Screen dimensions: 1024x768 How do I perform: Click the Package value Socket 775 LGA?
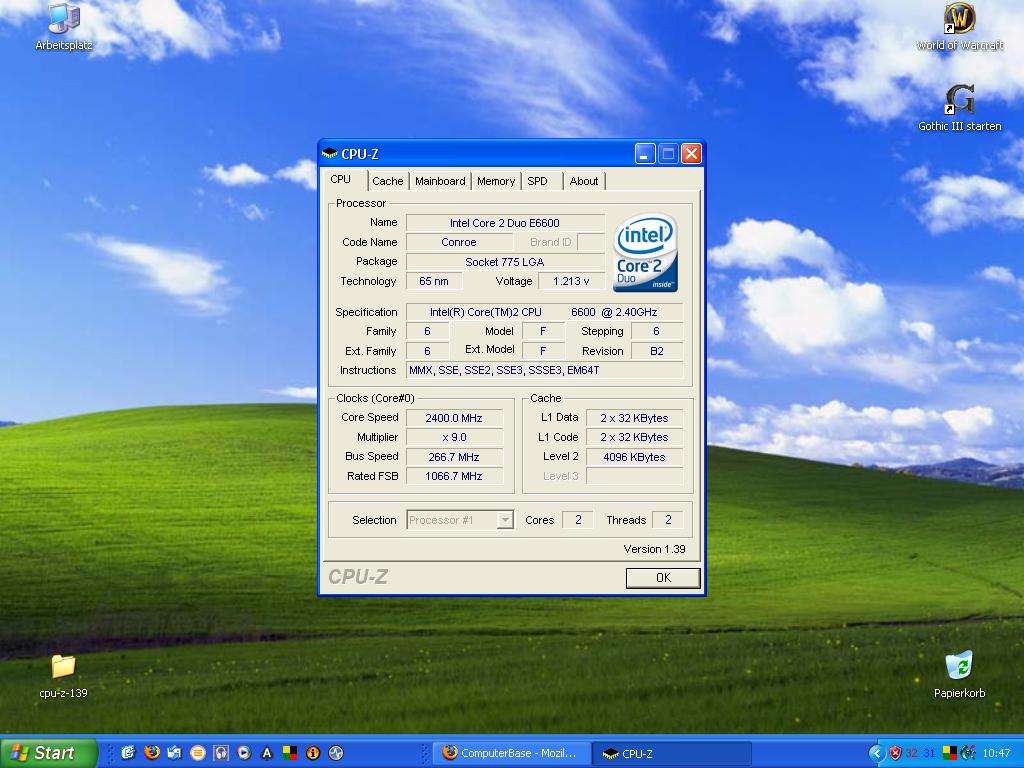coord(505,262)
